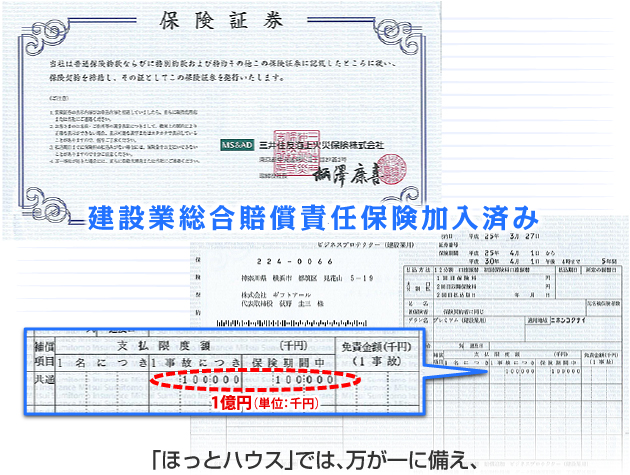630x475 pixels.
Task: Click the 5年間 period text
Action: tap(608, 261)
